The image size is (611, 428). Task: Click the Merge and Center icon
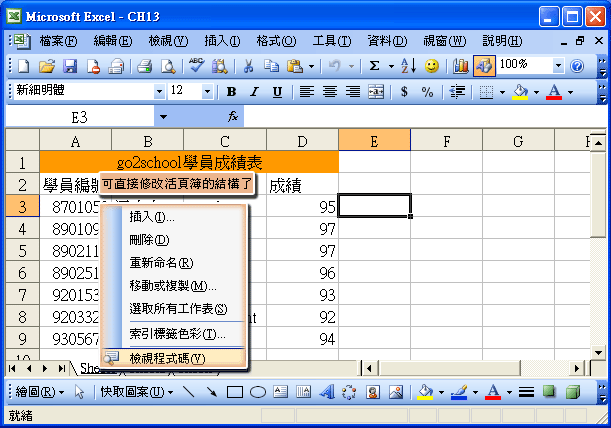coord(376,91)
